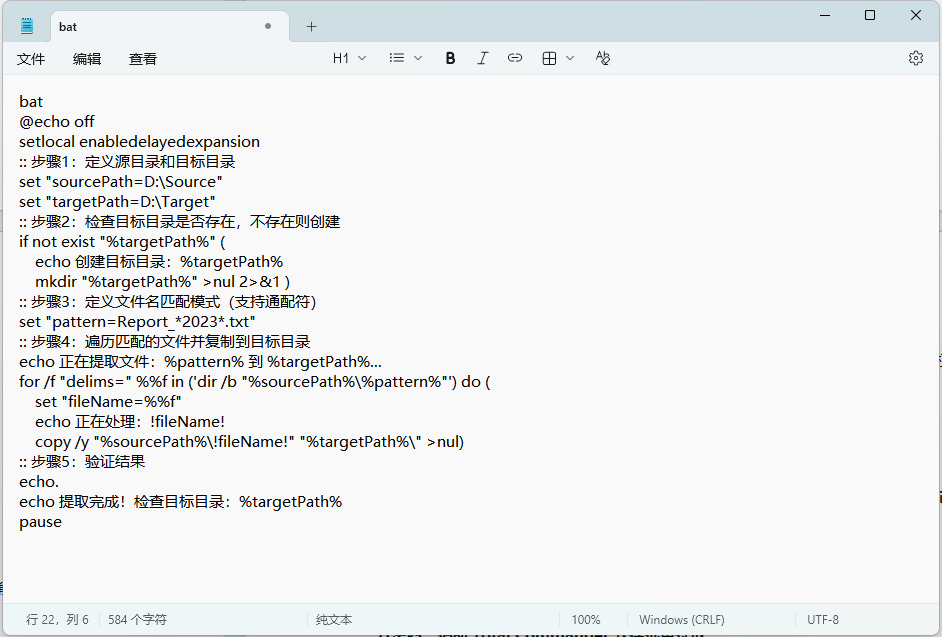The image size is (942, 637).
Task: Click the 'echo 创建目标目录：%targetPath%' line
Action: tap(159, 262)
